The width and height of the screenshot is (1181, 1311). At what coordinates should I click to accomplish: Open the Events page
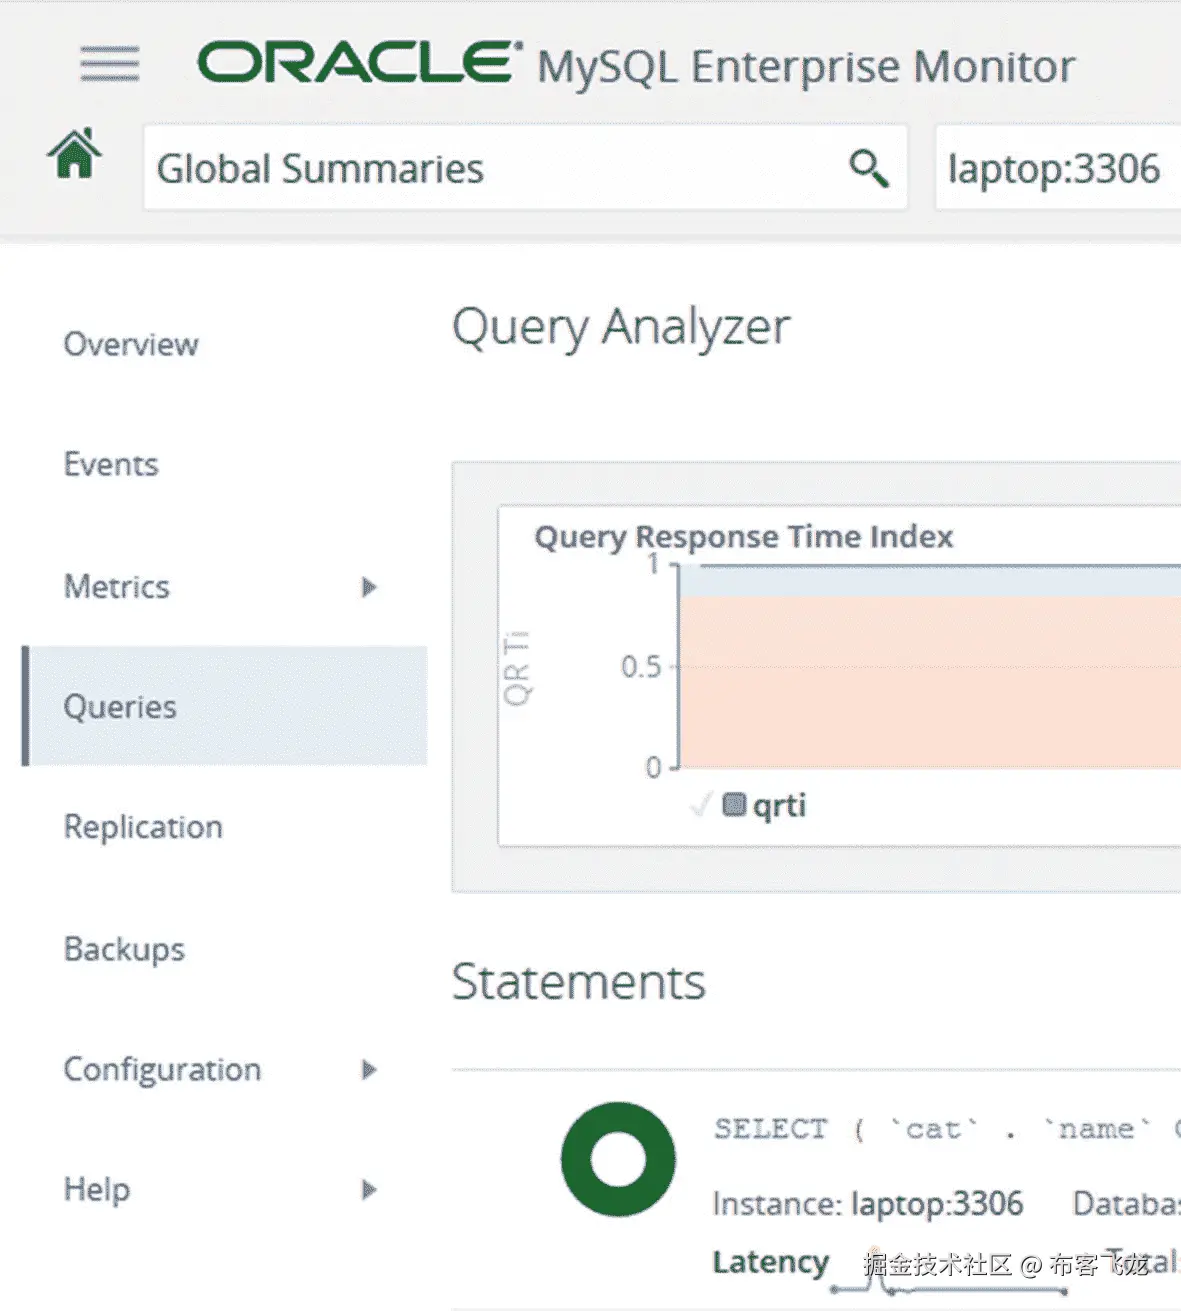click(x=111, y=464)
